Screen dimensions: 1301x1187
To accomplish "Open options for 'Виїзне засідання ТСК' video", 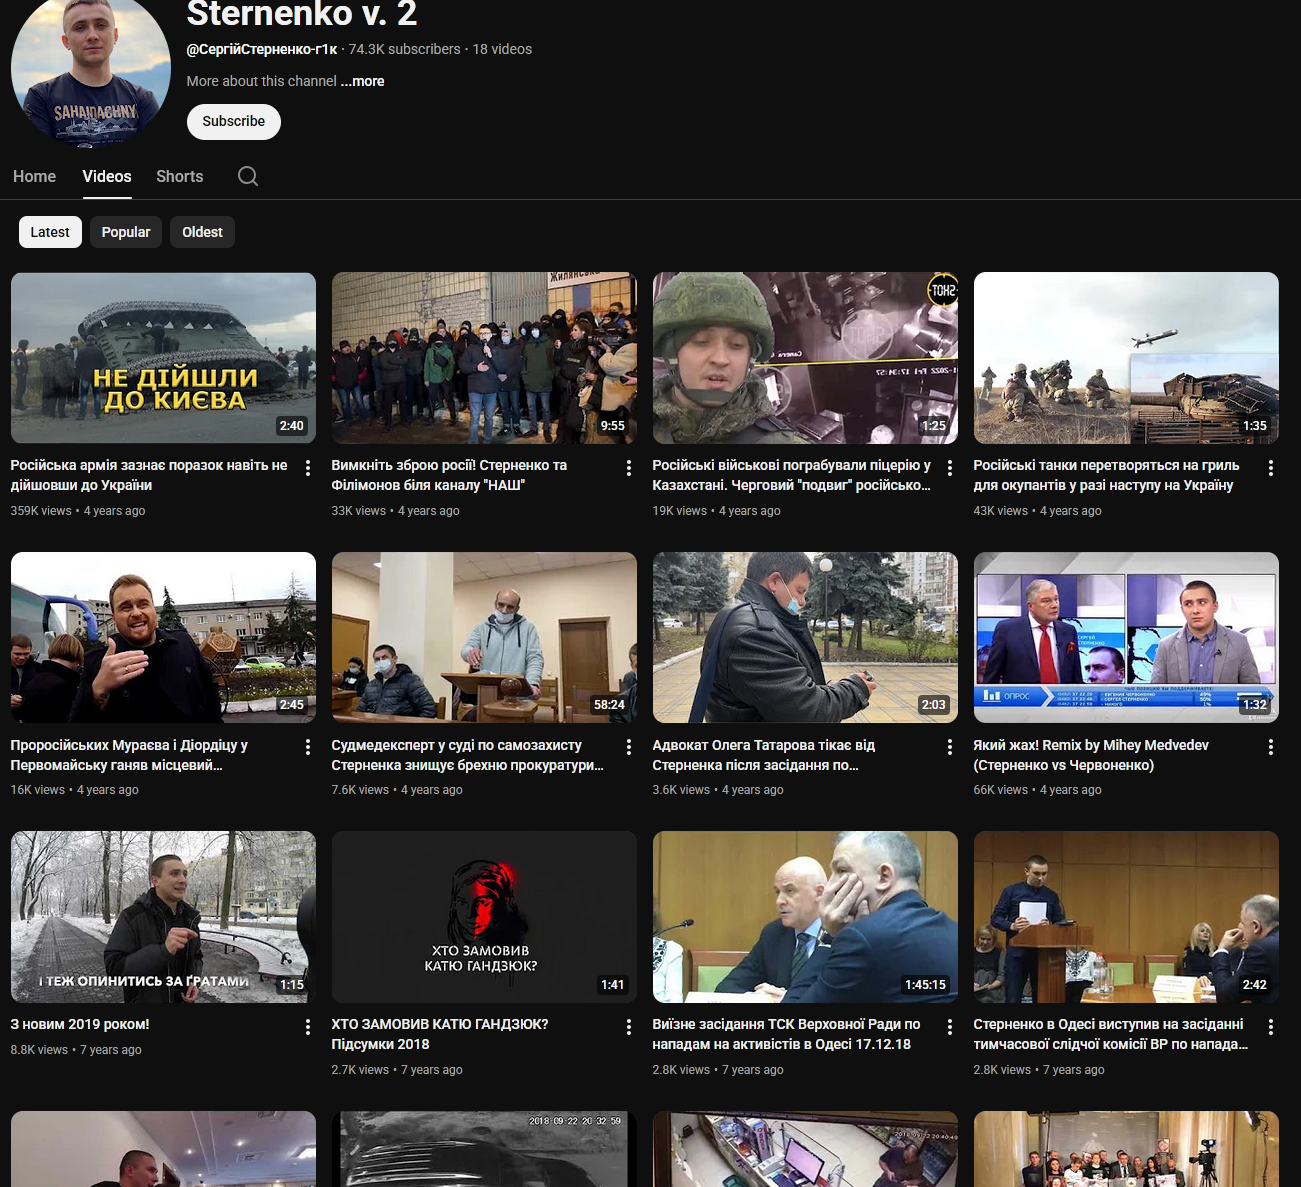I will (950, 1026).
